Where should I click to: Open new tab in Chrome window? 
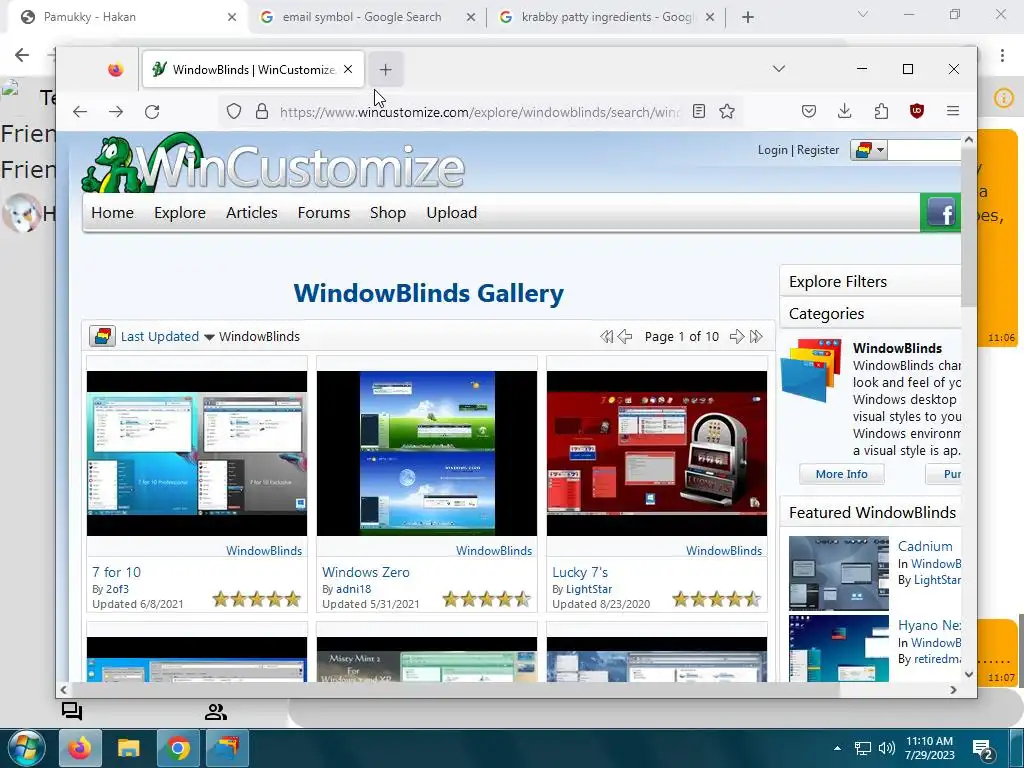point(748,17)
